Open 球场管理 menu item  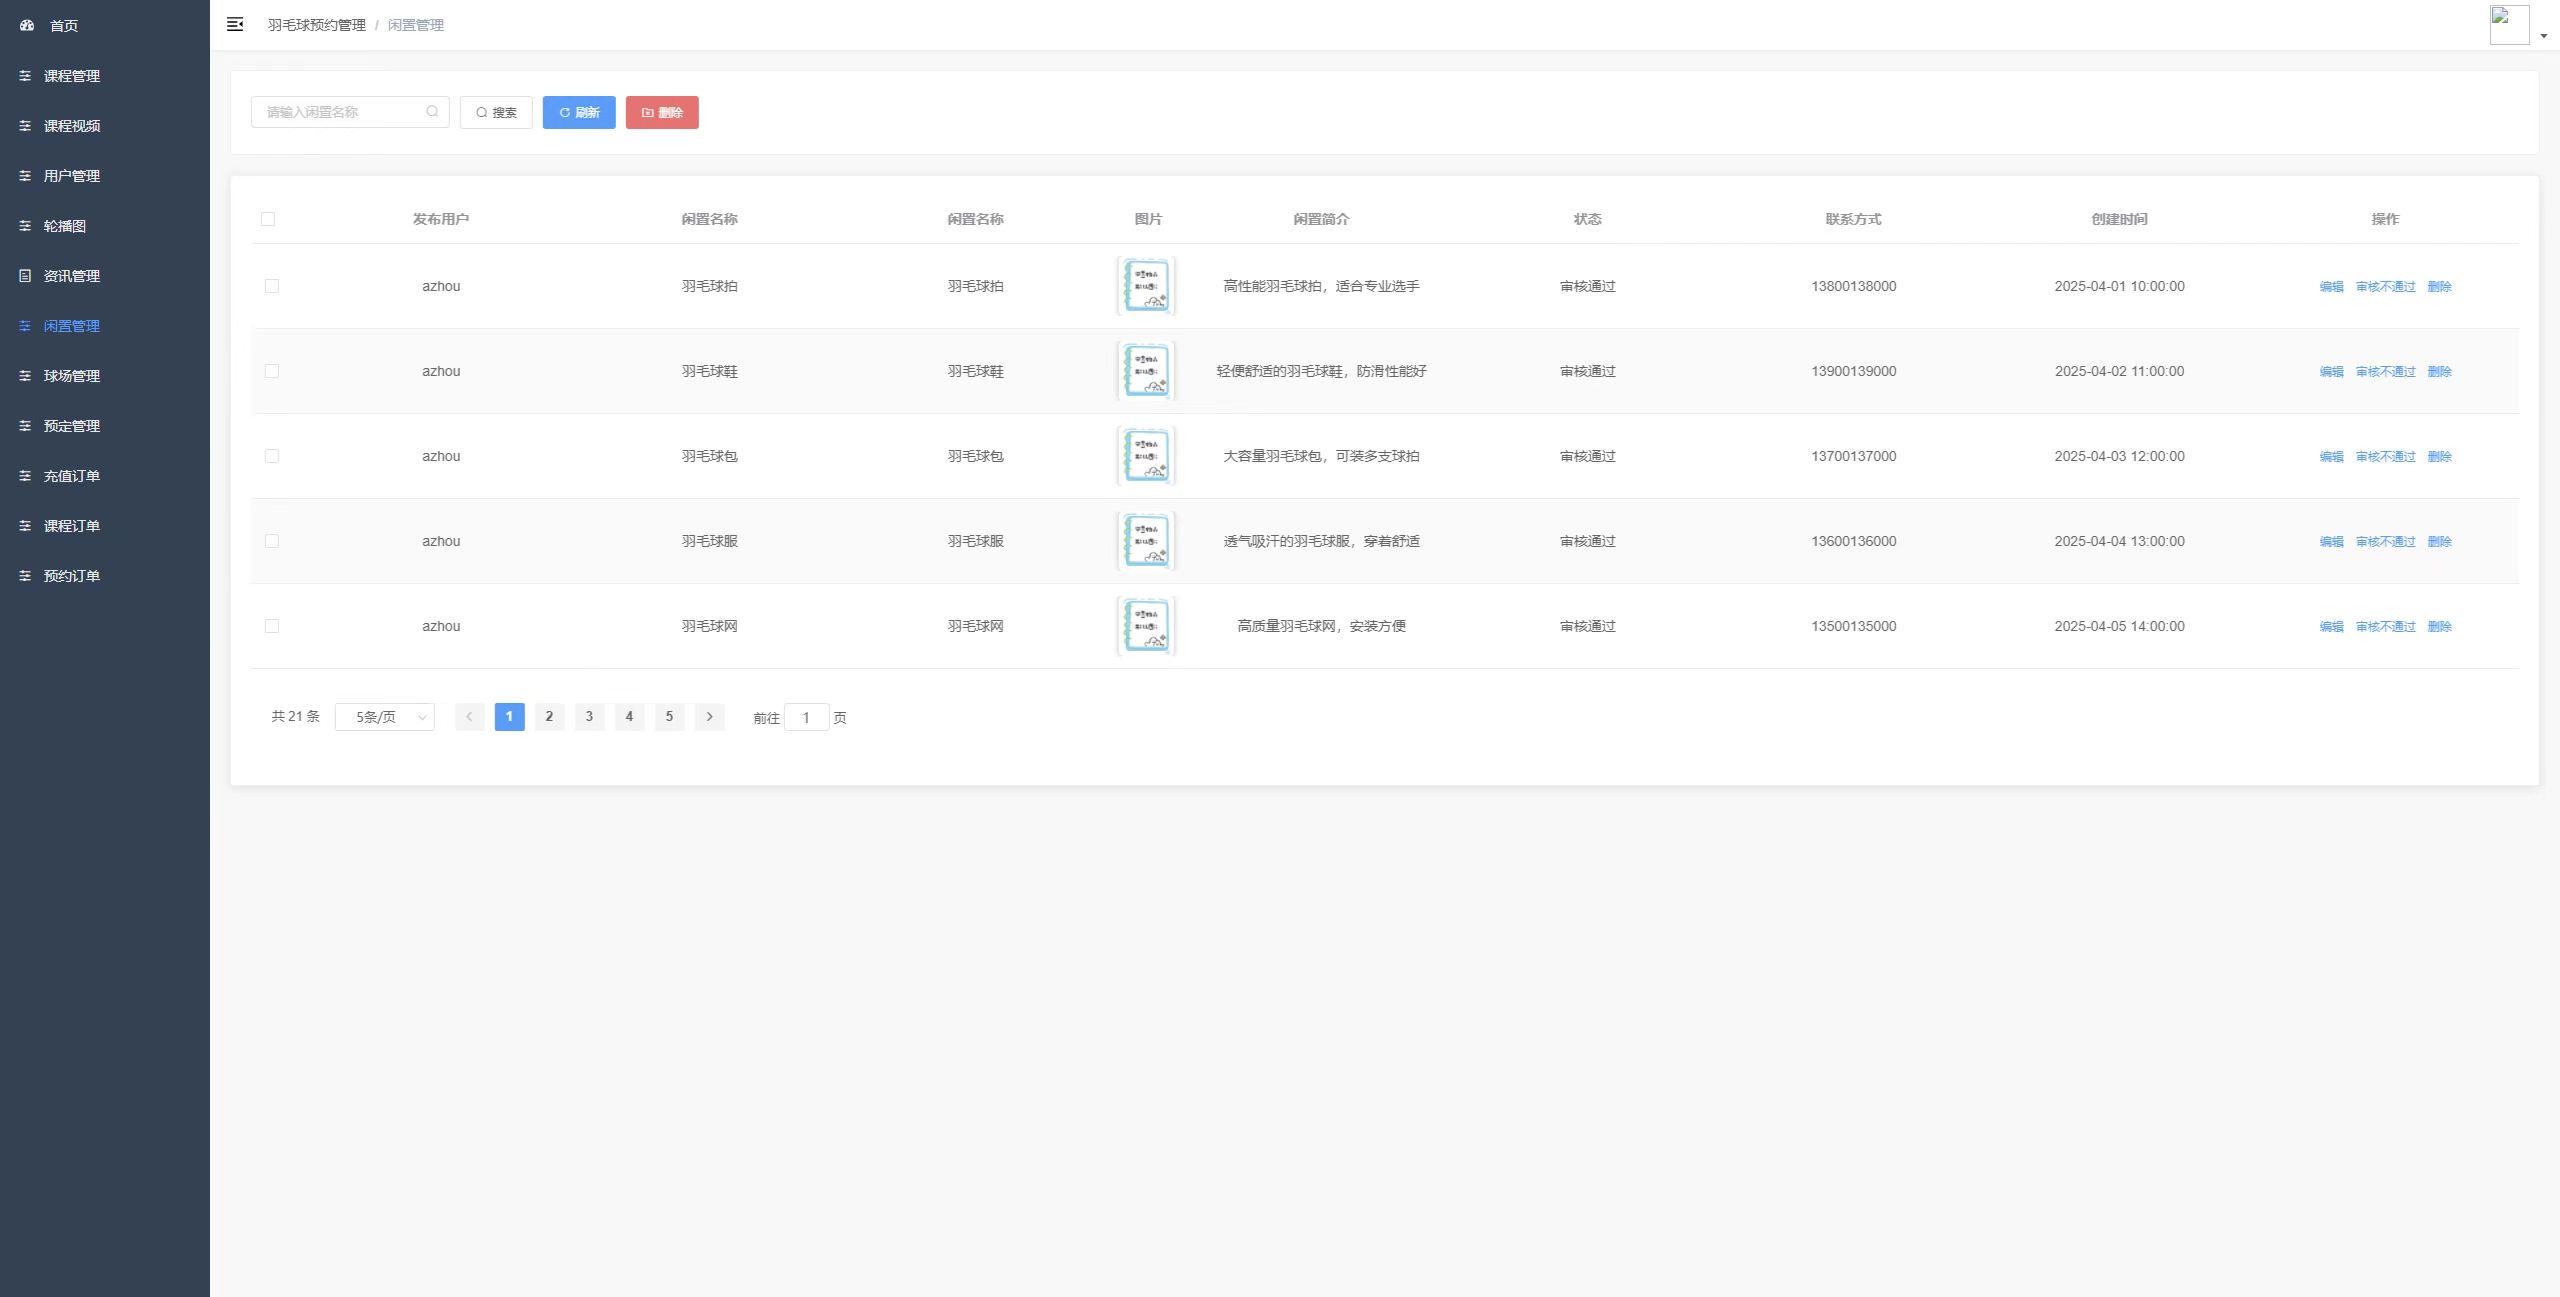click(105, 376)
